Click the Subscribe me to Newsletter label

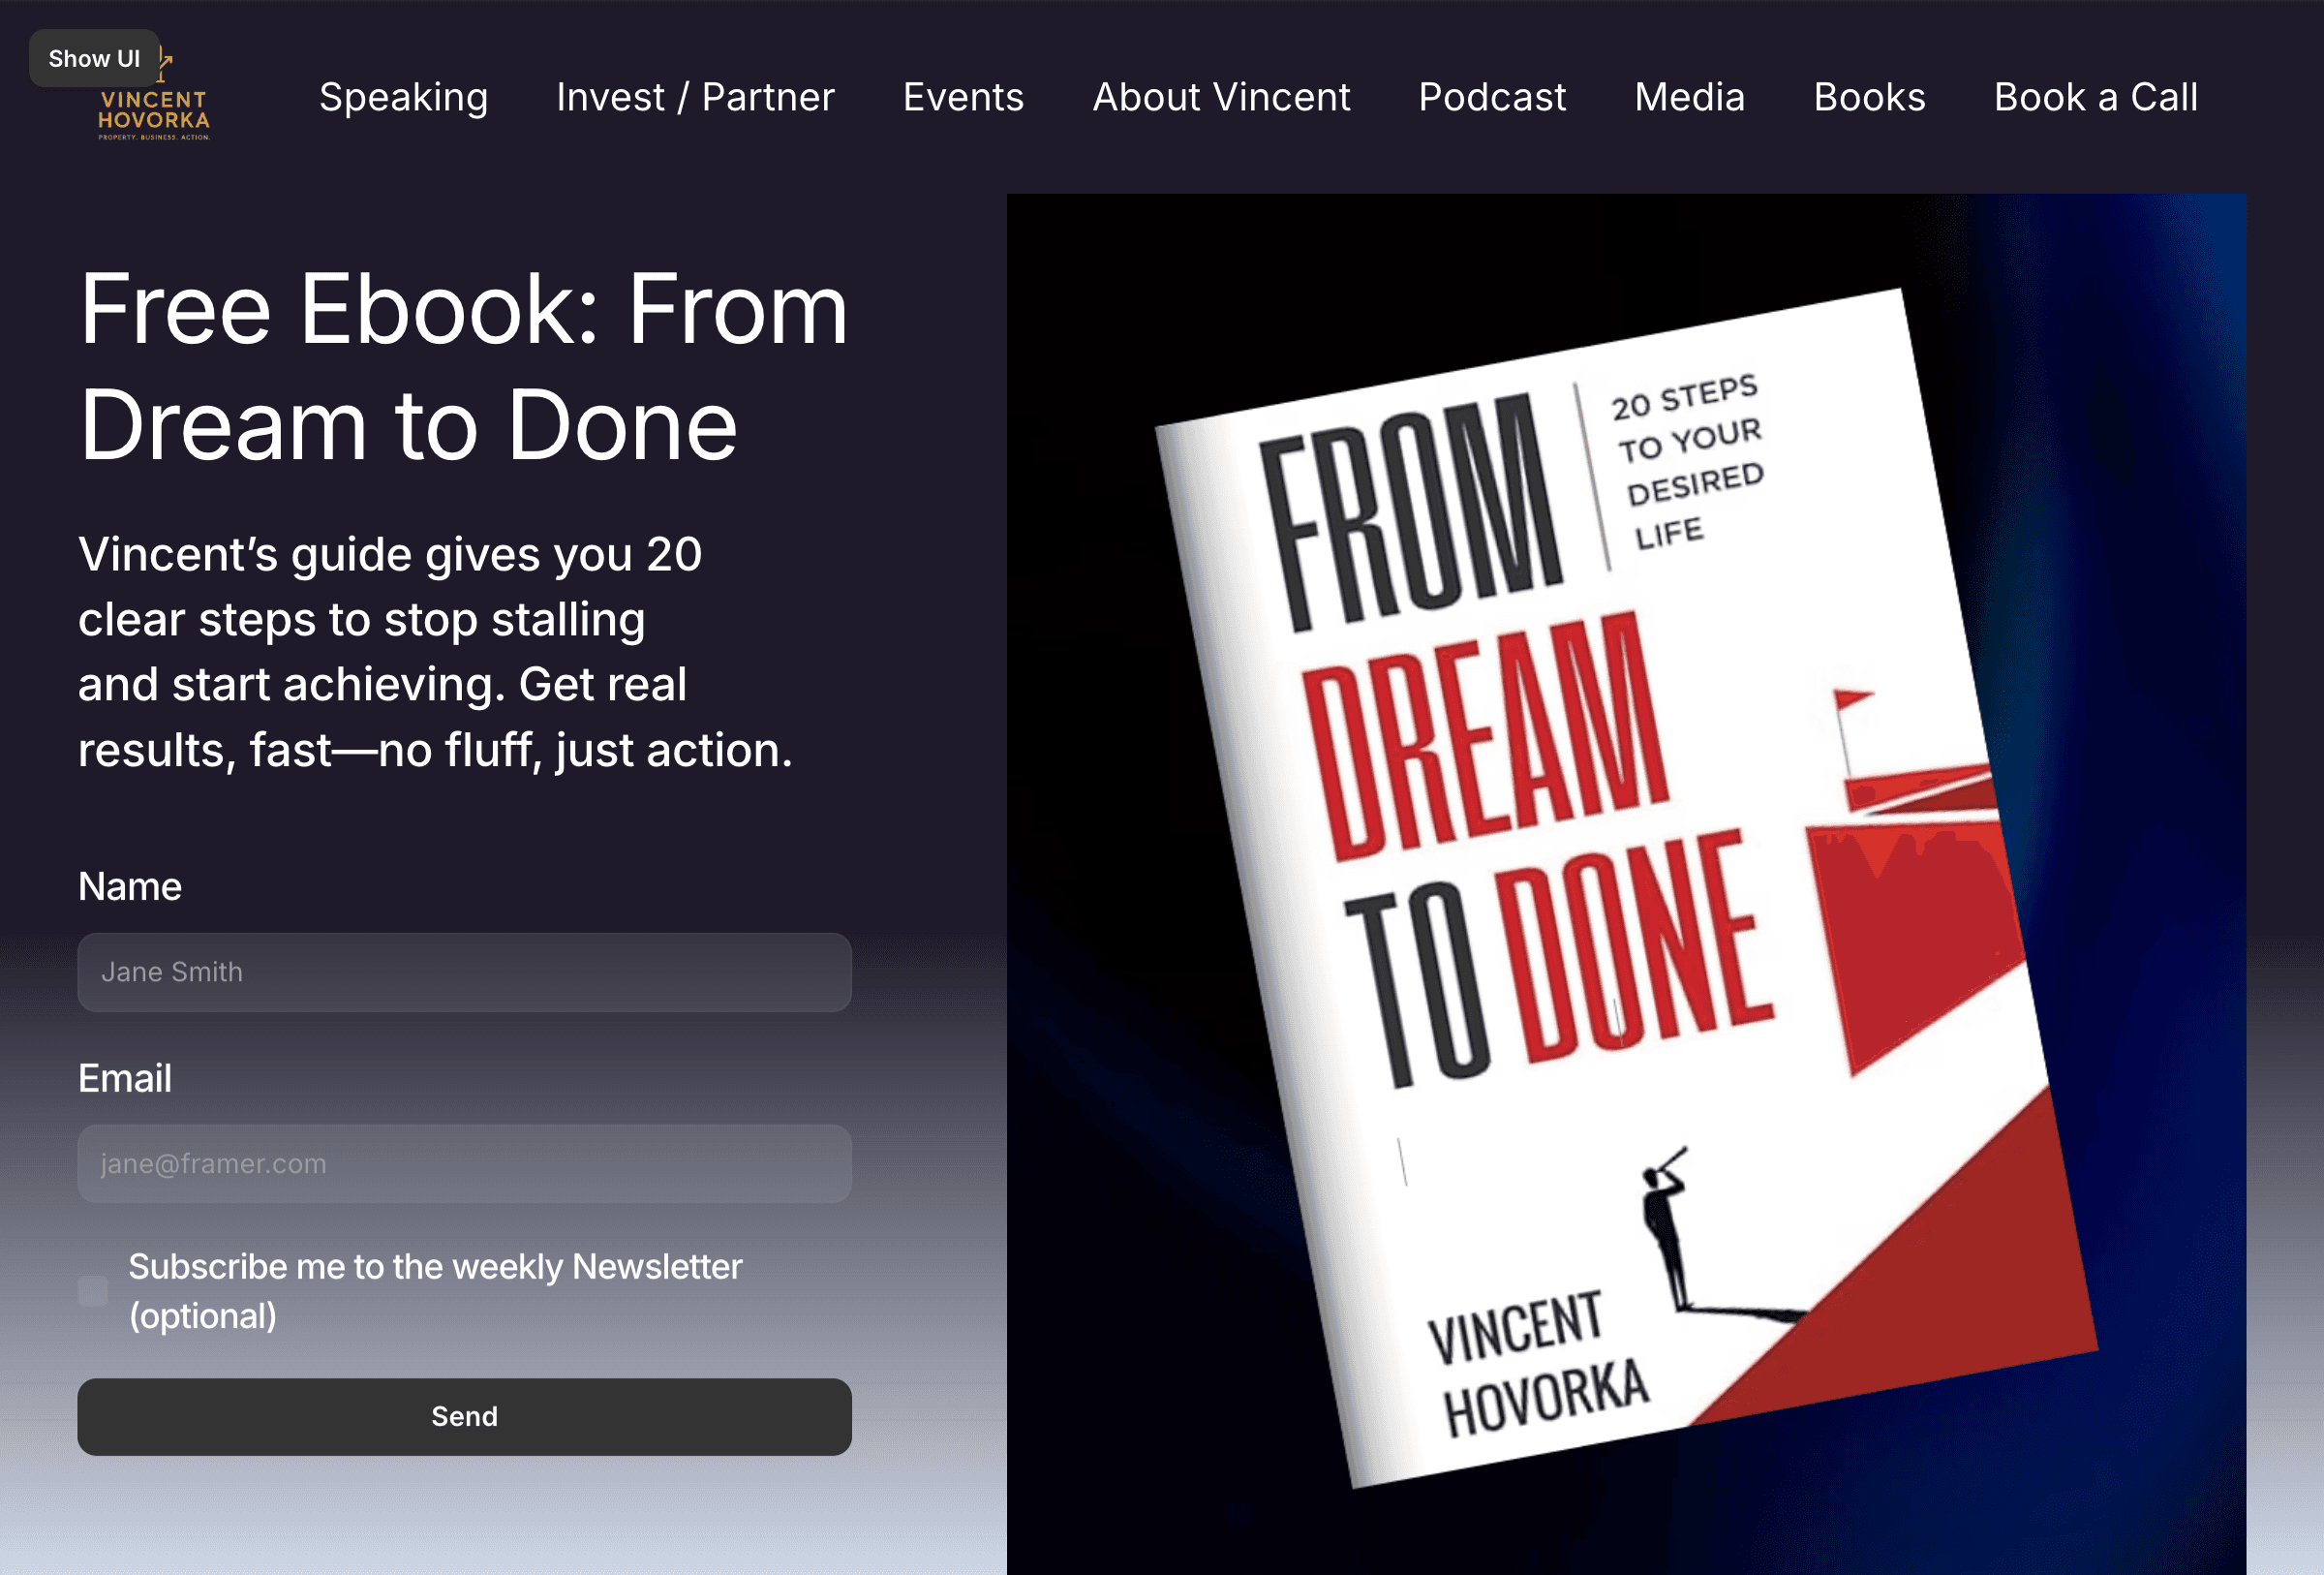pos(436,1291)
